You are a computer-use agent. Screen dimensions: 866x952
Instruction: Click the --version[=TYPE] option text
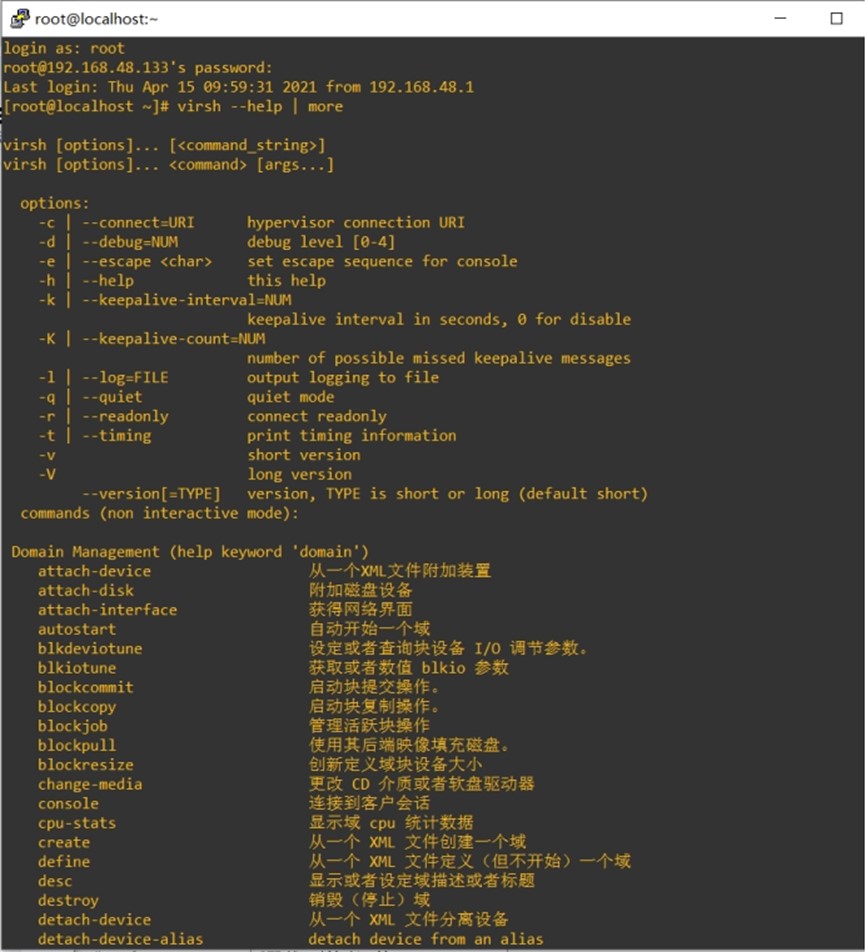click(x=151, y=493)
